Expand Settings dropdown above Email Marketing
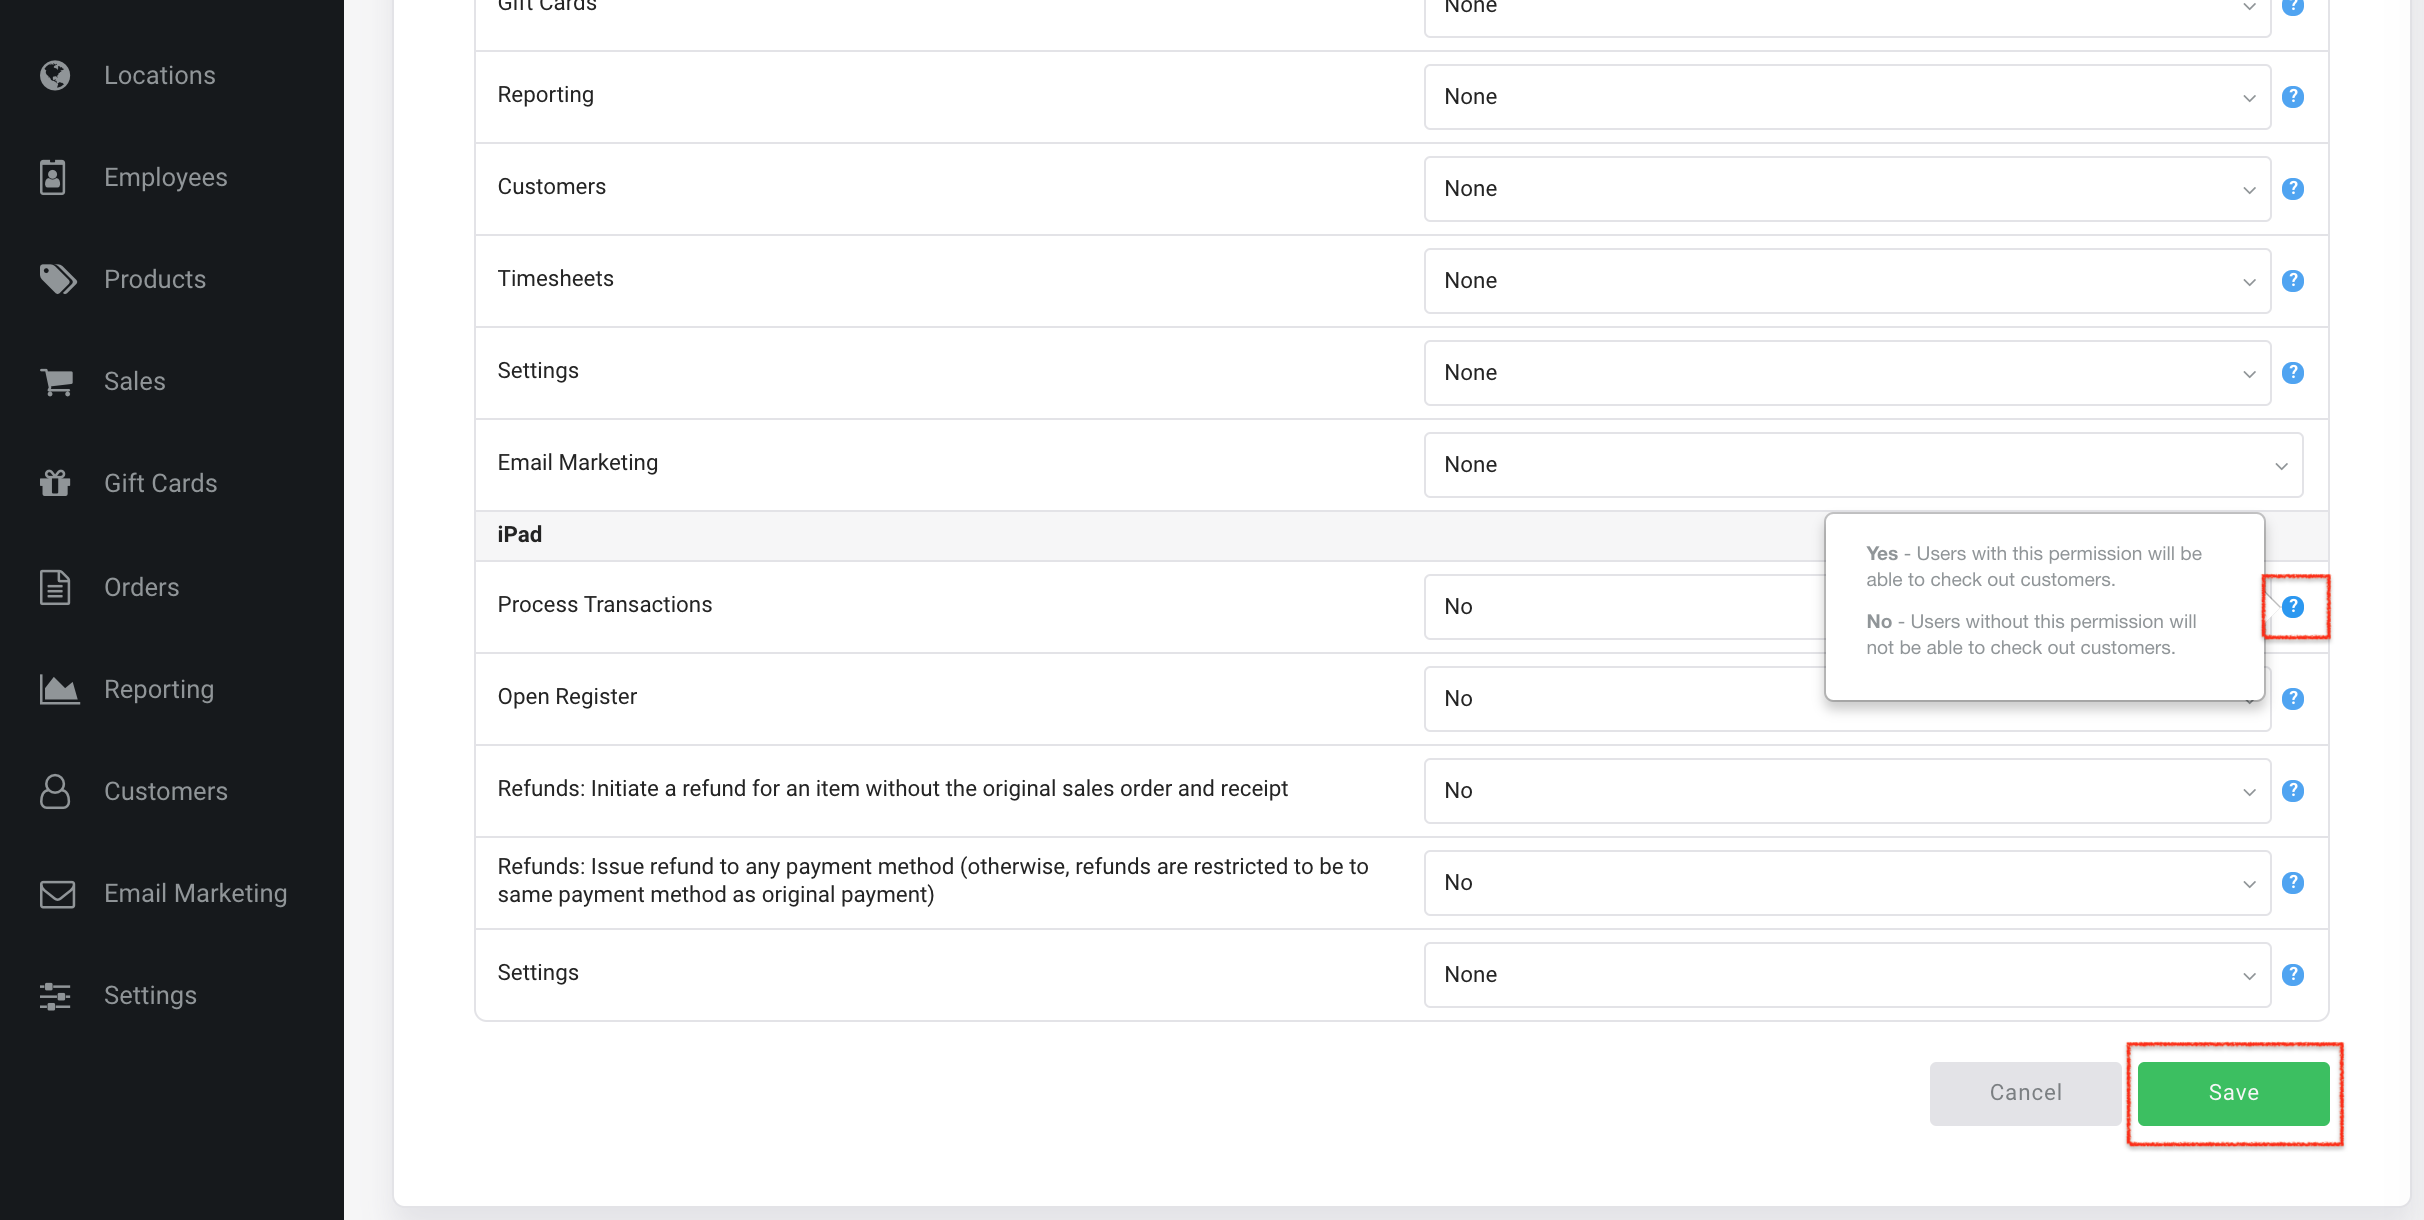Screen dimensions: 2424x1220 click(x=1847, y=373)
